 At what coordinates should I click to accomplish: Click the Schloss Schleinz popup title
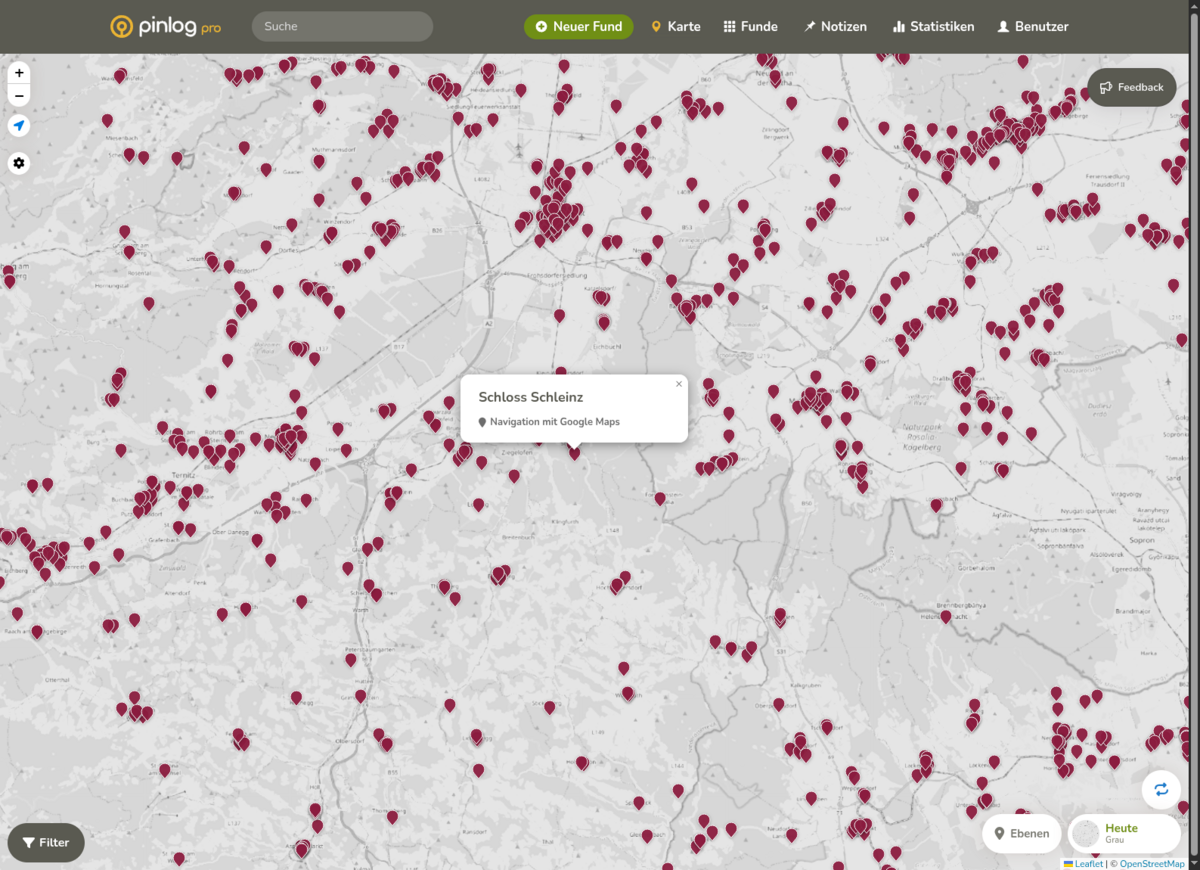coord(531,397)
